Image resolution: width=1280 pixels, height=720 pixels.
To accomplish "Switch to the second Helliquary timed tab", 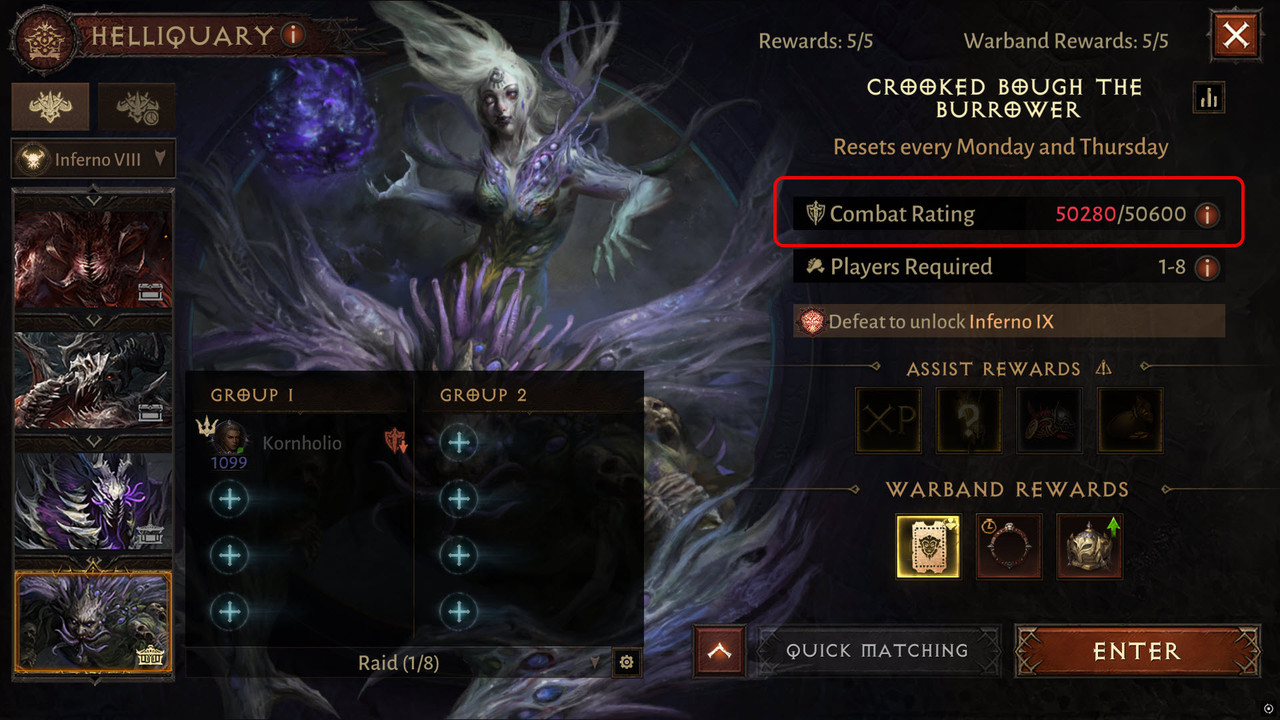I will click(138, 106).
